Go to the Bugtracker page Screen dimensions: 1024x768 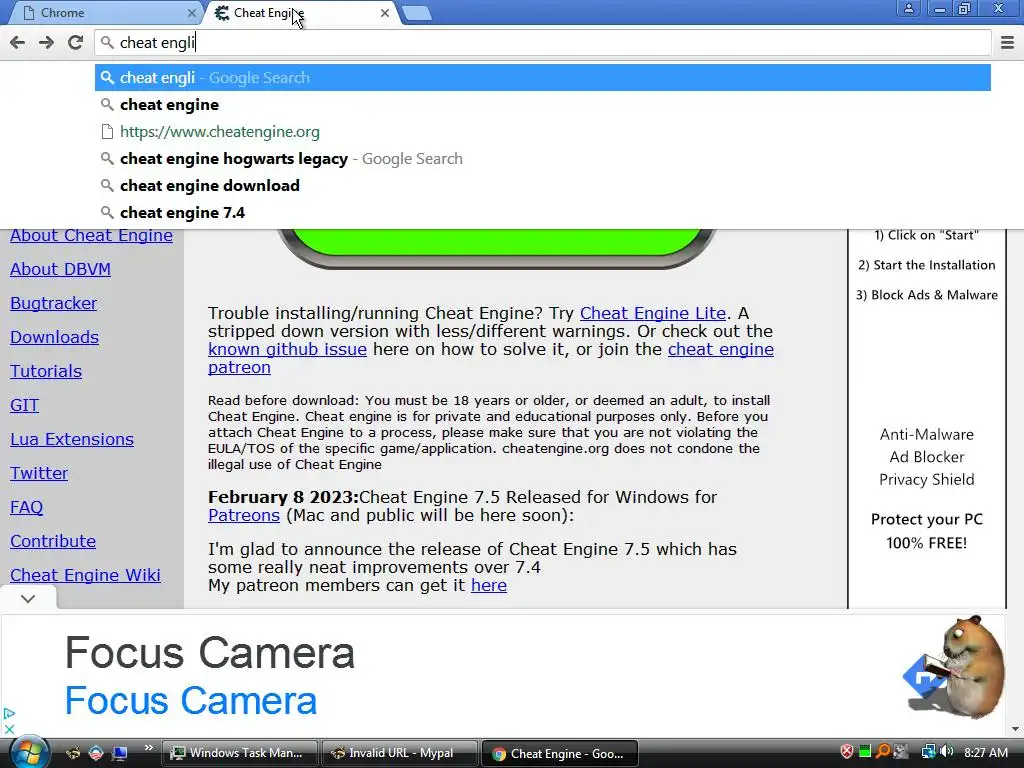pyautogui.click(x=54, y=303)
